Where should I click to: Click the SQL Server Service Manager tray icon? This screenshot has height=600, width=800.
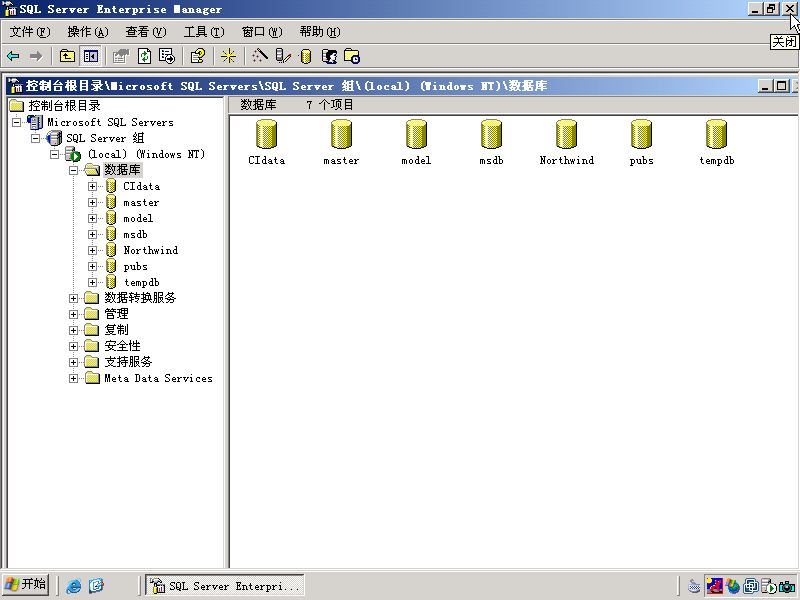point(768,586)
